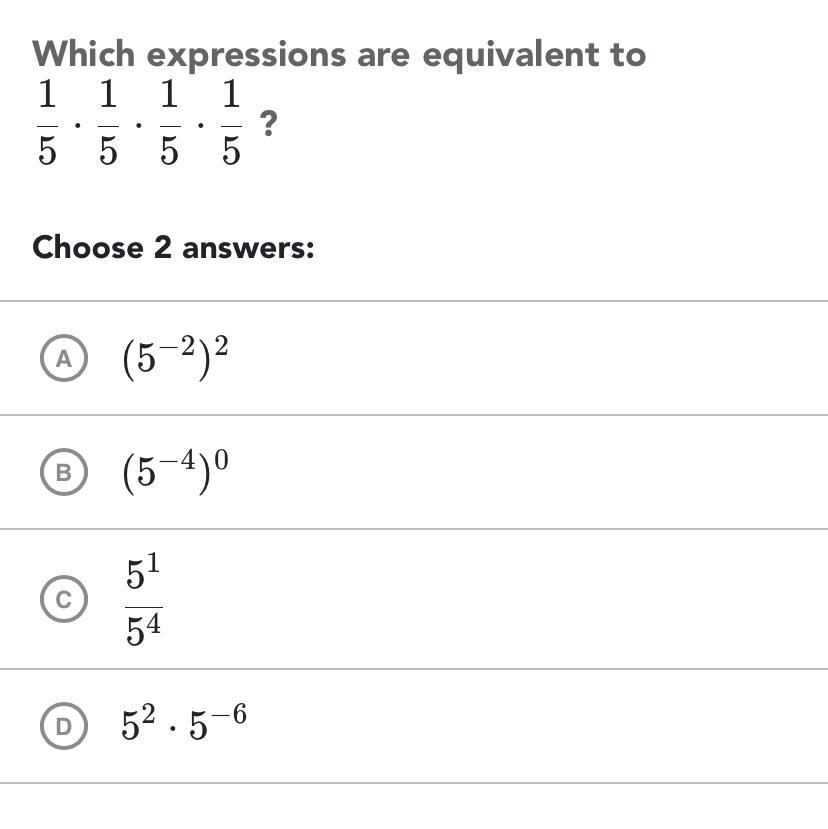
Task: Click the question mark after the fractions
Action: (269, 123)
